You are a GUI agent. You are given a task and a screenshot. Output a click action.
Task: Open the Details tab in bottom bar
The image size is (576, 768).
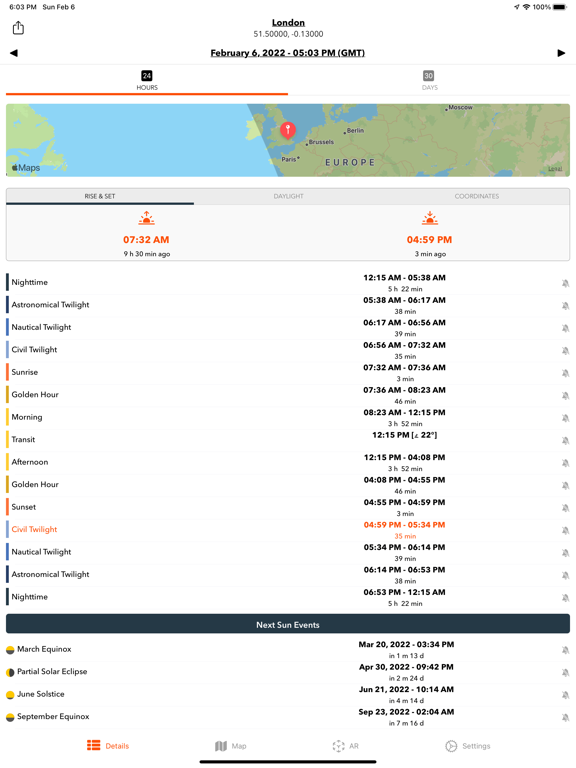[x=108, y=745]
